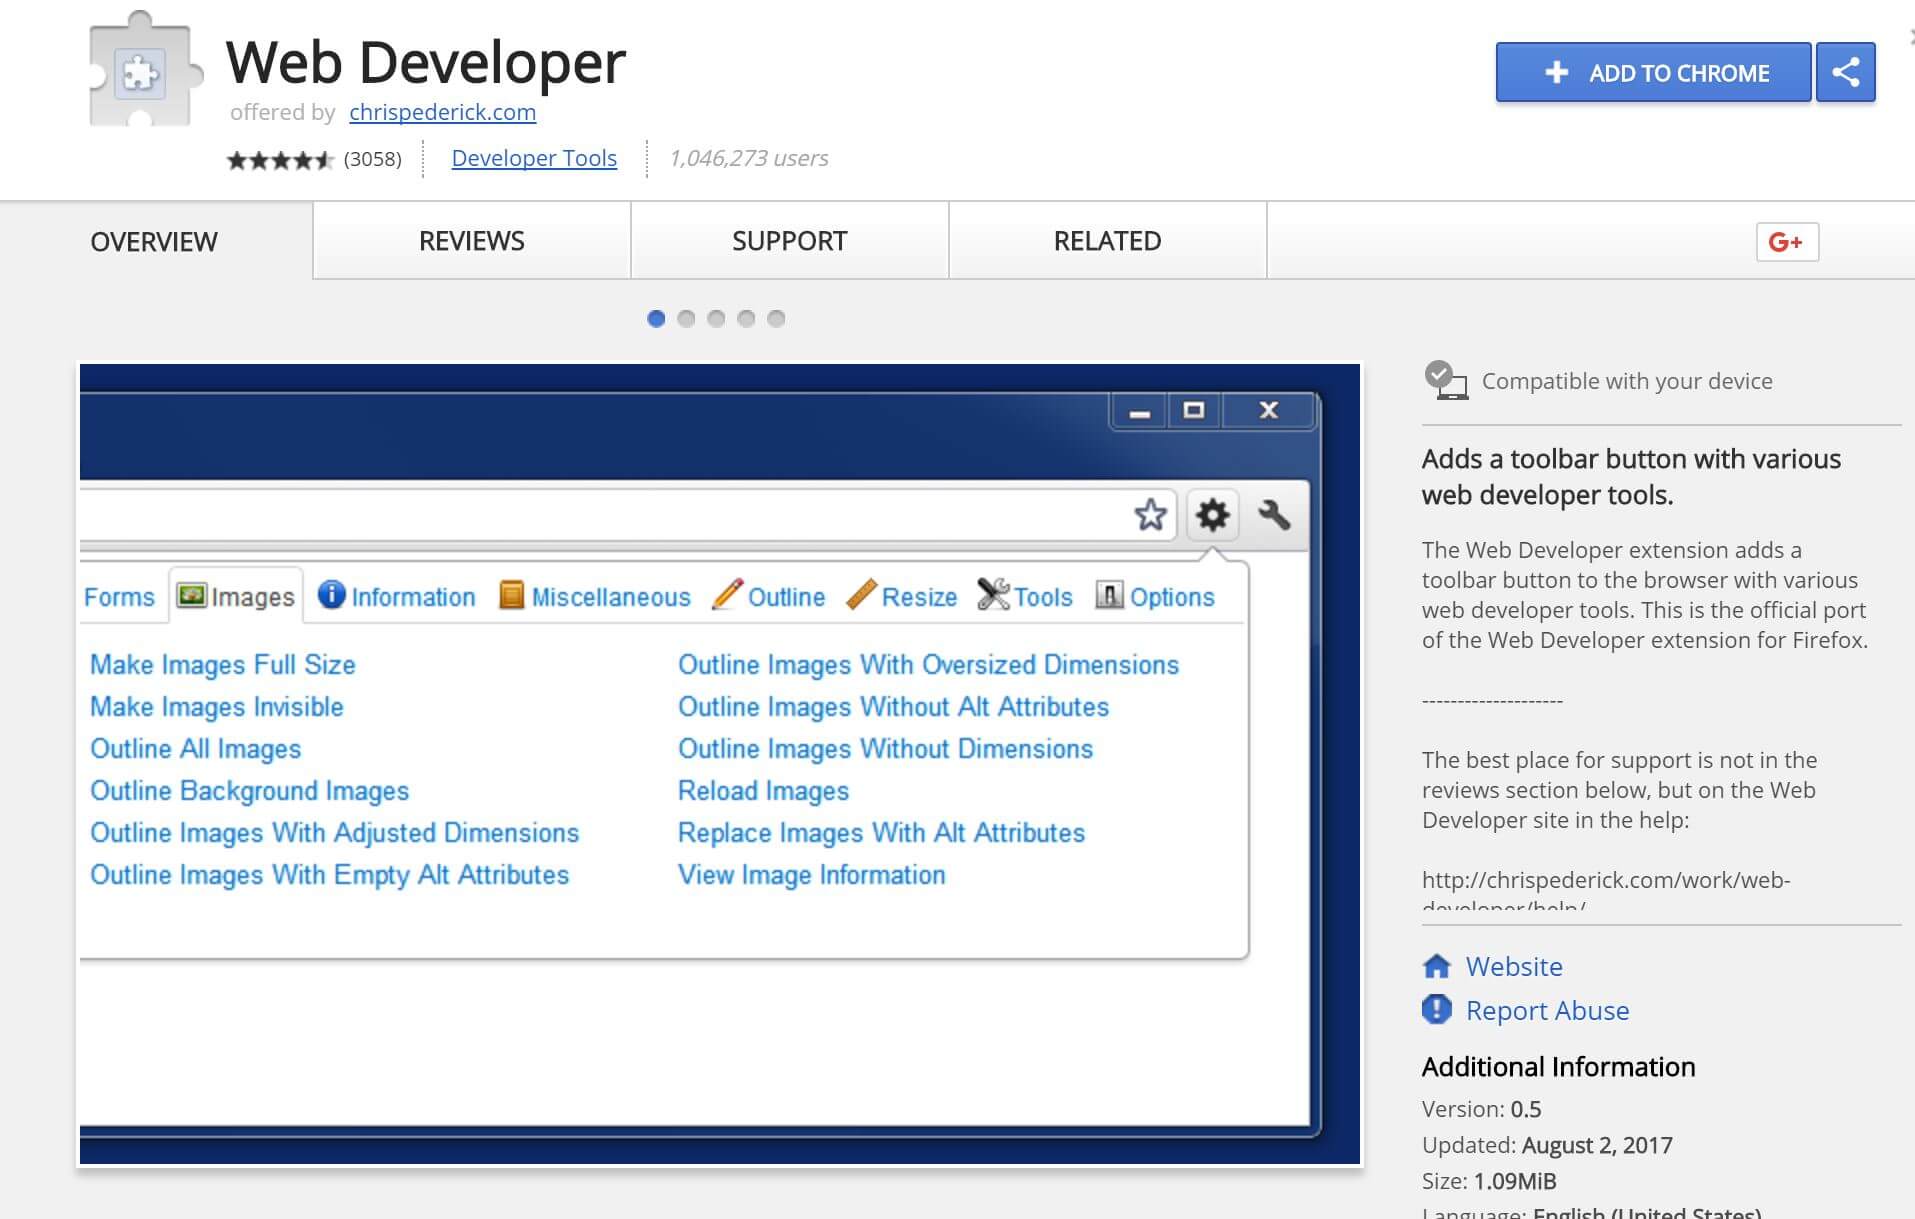Click the wrench icon in screenshot

[1274, 516]
